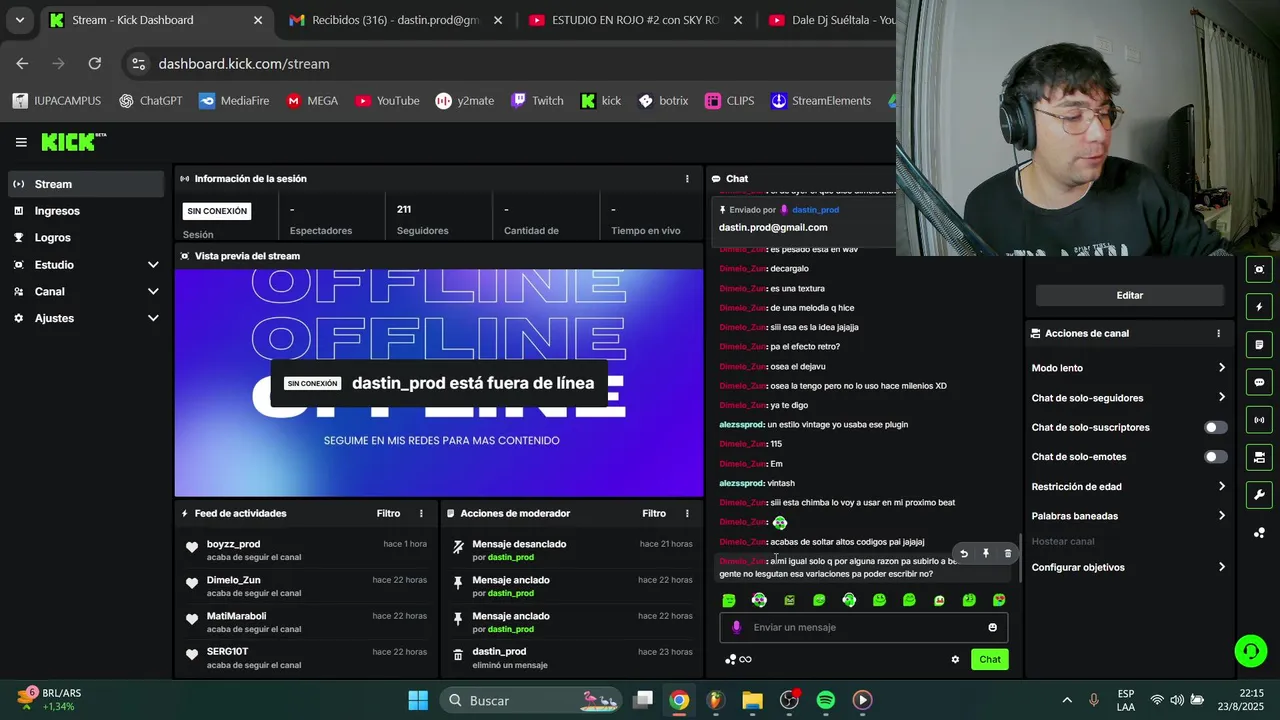Open three-dot menu of Acciones de canal
This screenshot has height=720, width=1280.
tap(1218, 334)
